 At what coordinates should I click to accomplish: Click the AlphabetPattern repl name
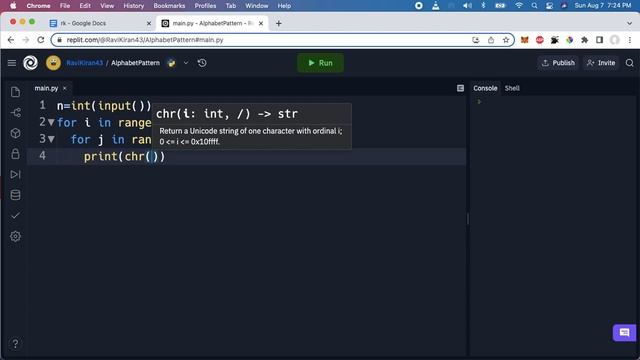pyautogui.click(x=135, y=63)
